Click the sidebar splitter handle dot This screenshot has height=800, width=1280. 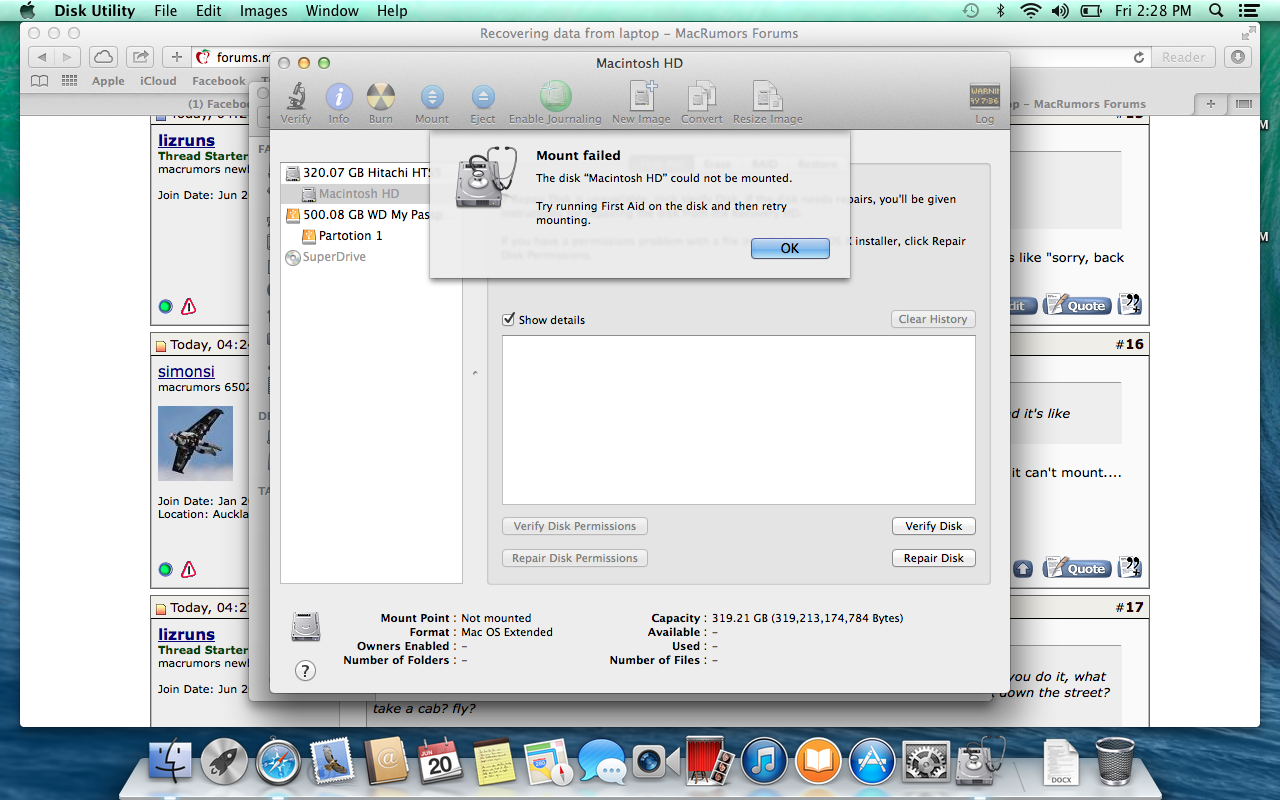click(x=475, y=373)
